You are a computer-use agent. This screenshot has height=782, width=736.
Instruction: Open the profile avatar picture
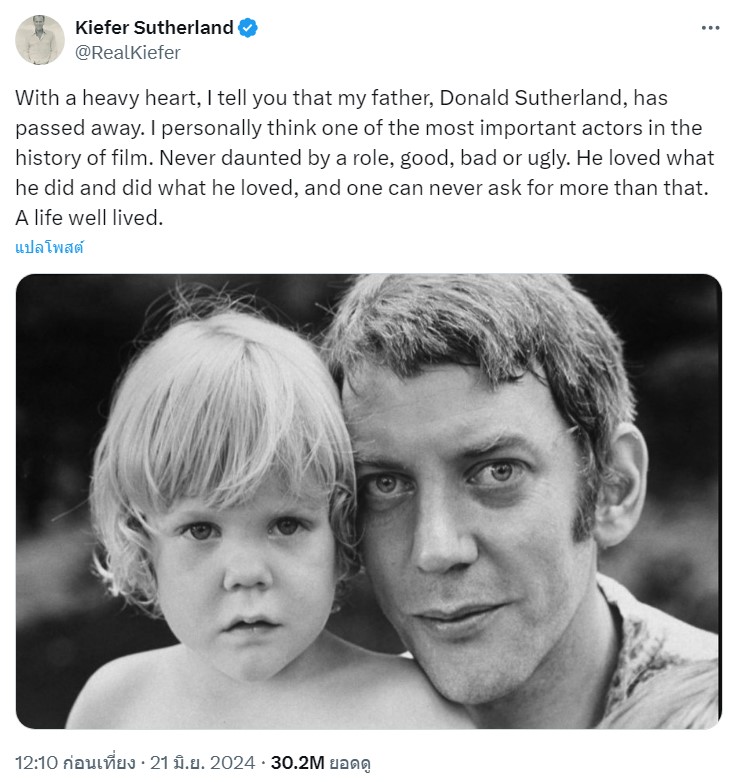click(40, 40)
